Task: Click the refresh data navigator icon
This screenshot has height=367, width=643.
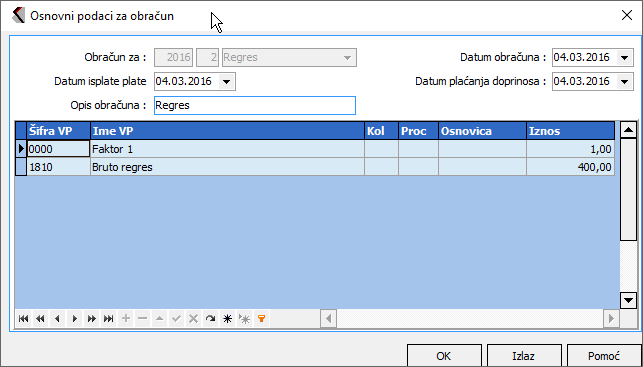Action: coord(210,319)
